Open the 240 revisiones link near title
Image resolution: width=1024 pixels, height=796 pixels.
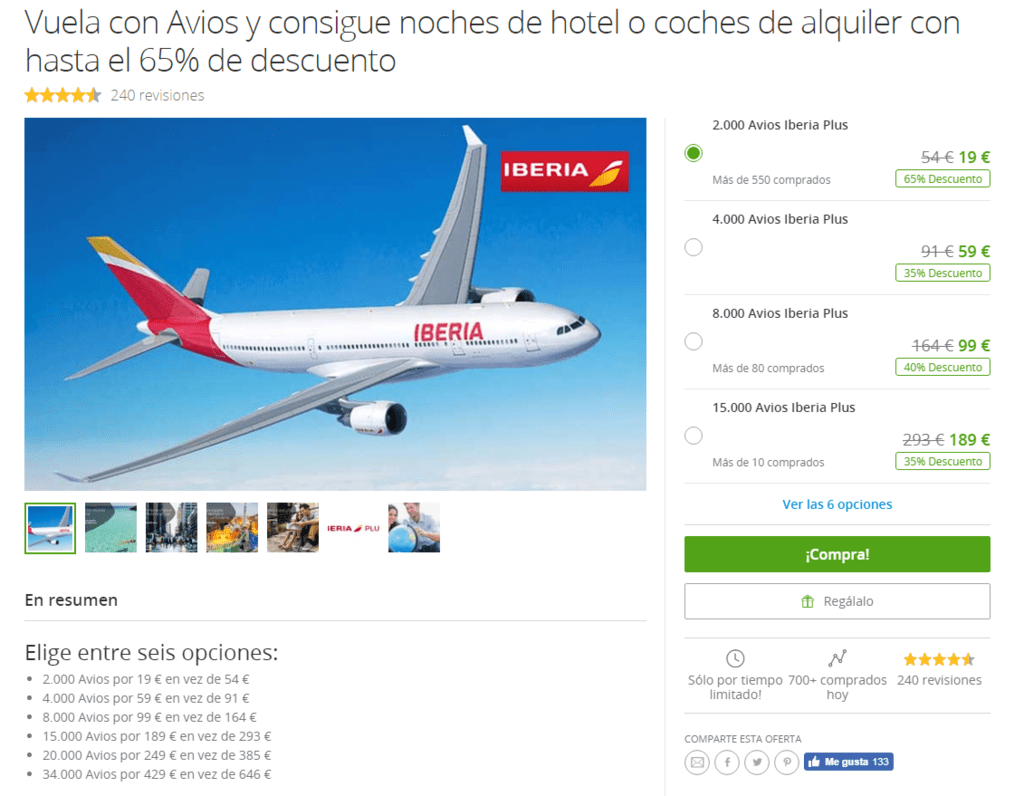pos(157,95)
